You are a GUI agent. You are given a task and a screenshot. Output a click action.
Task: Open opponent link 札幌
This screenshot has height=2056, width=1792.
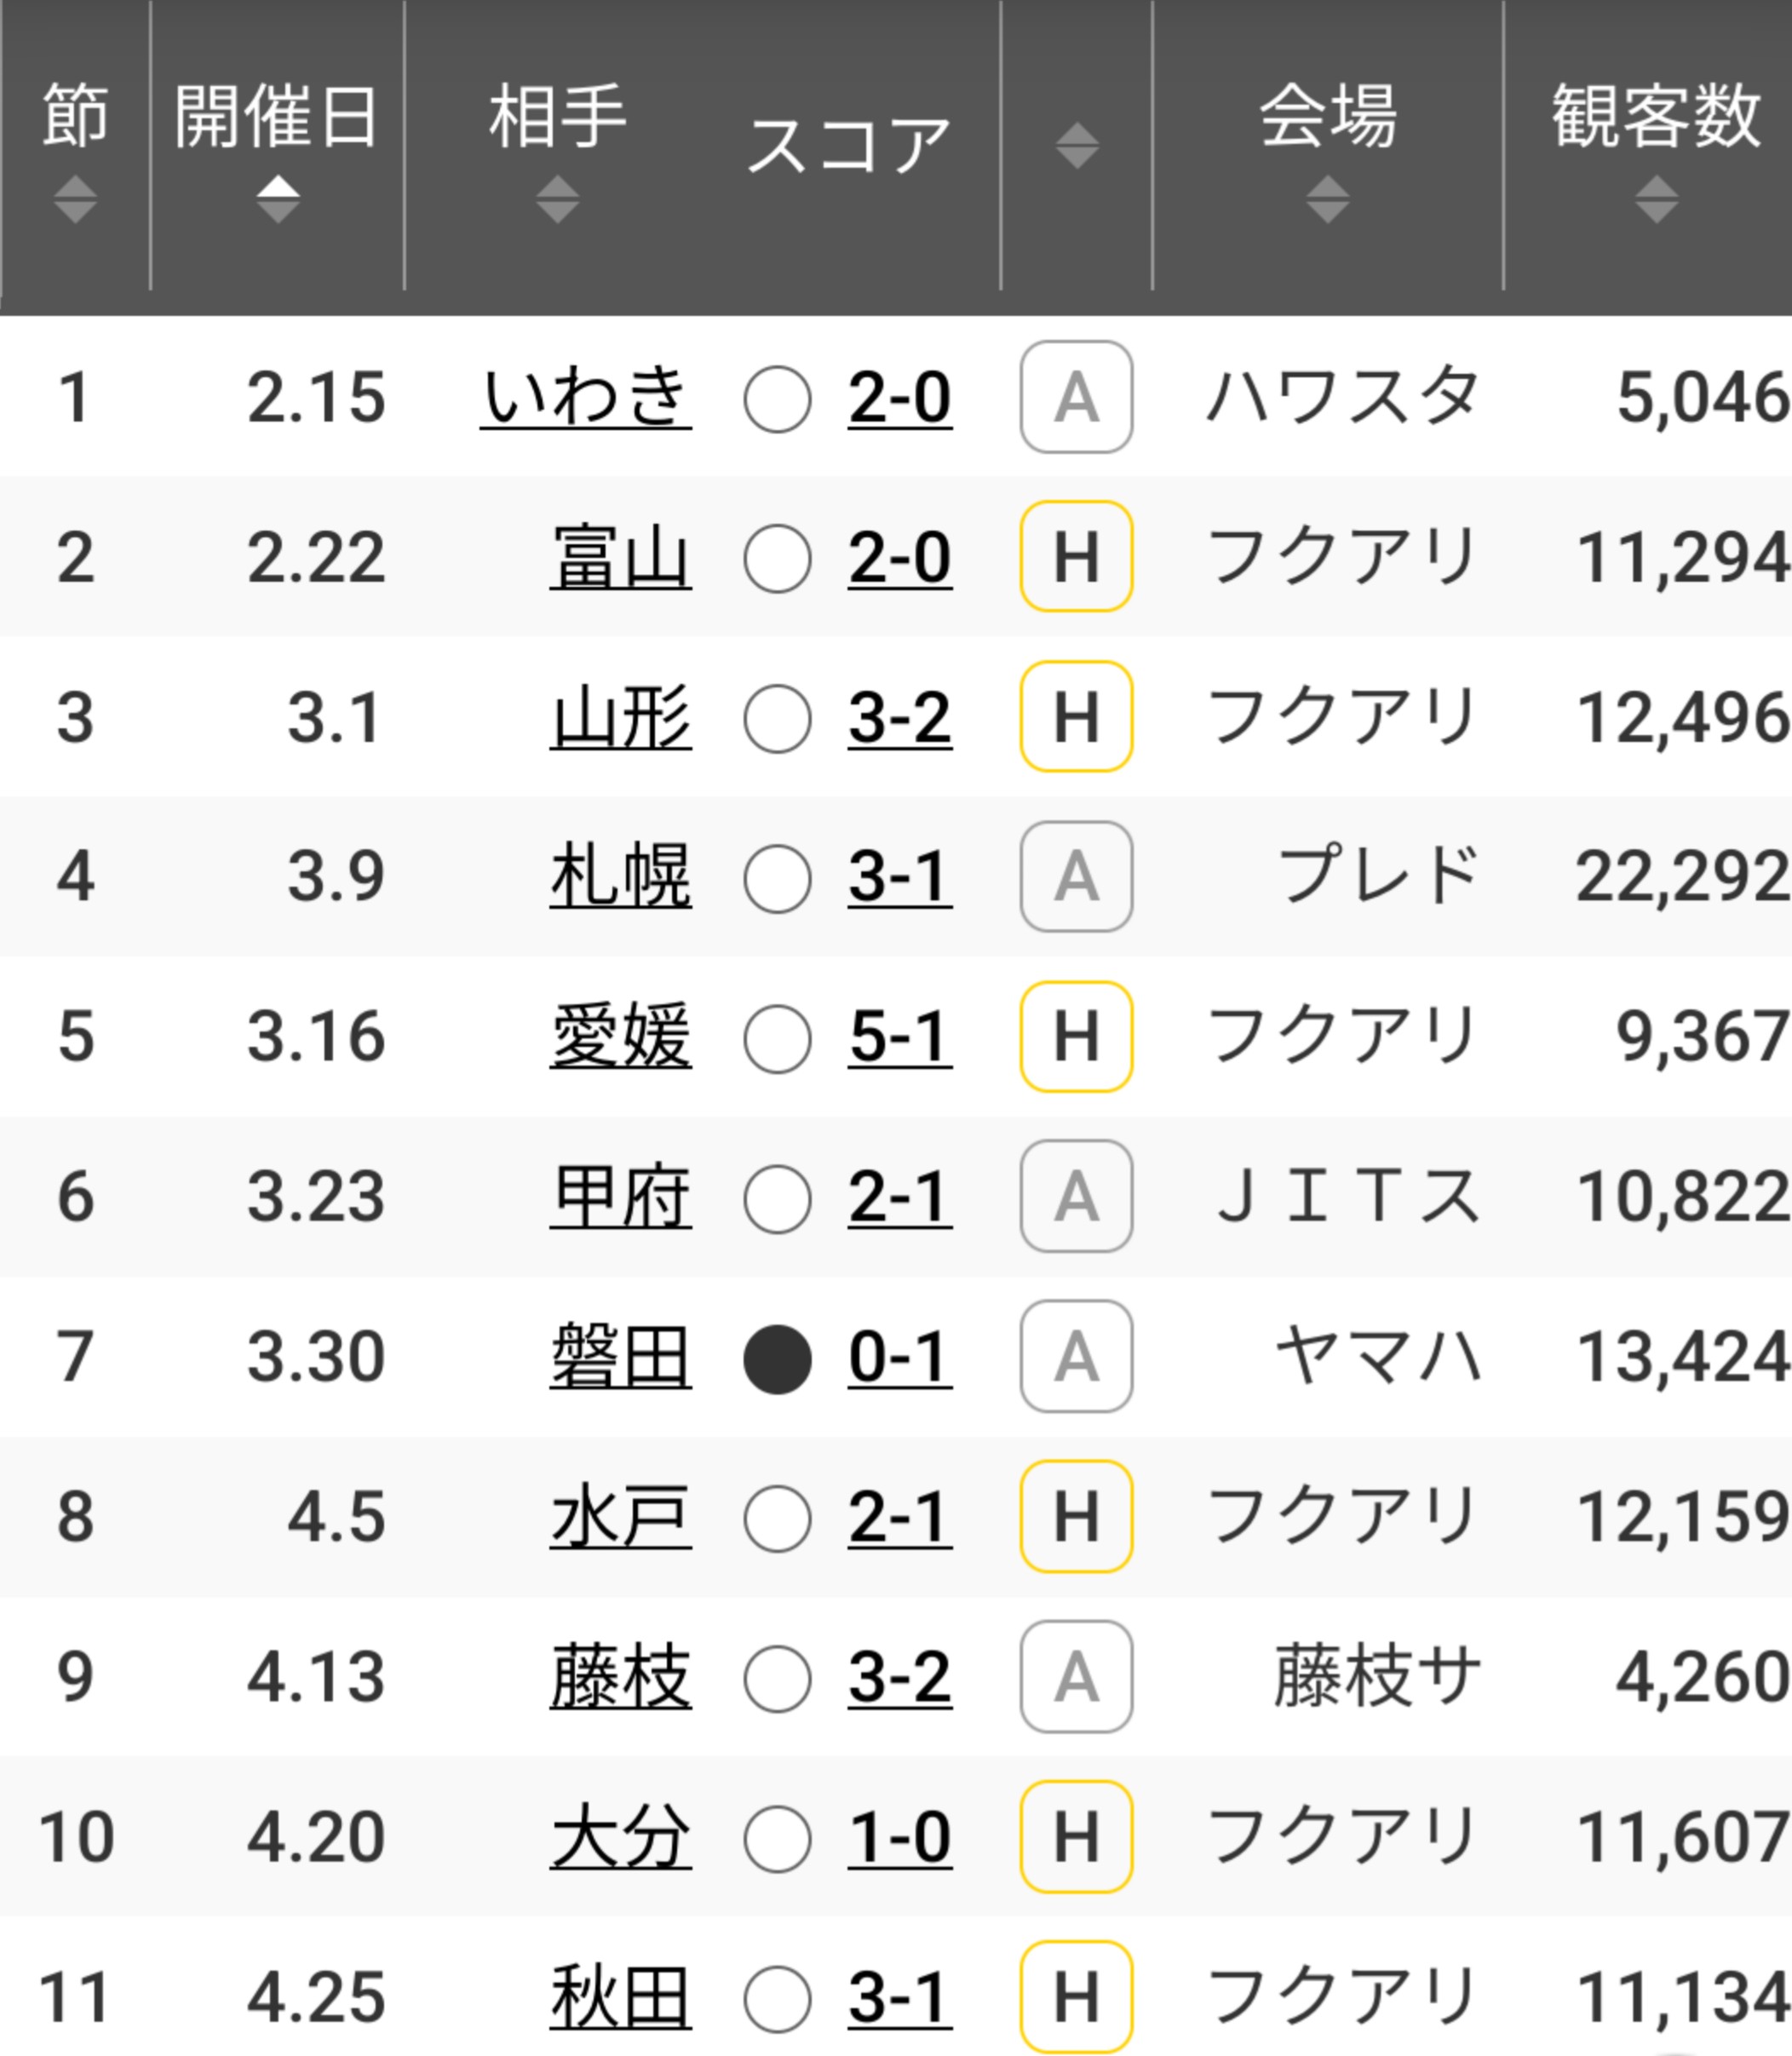coord(620,877)
